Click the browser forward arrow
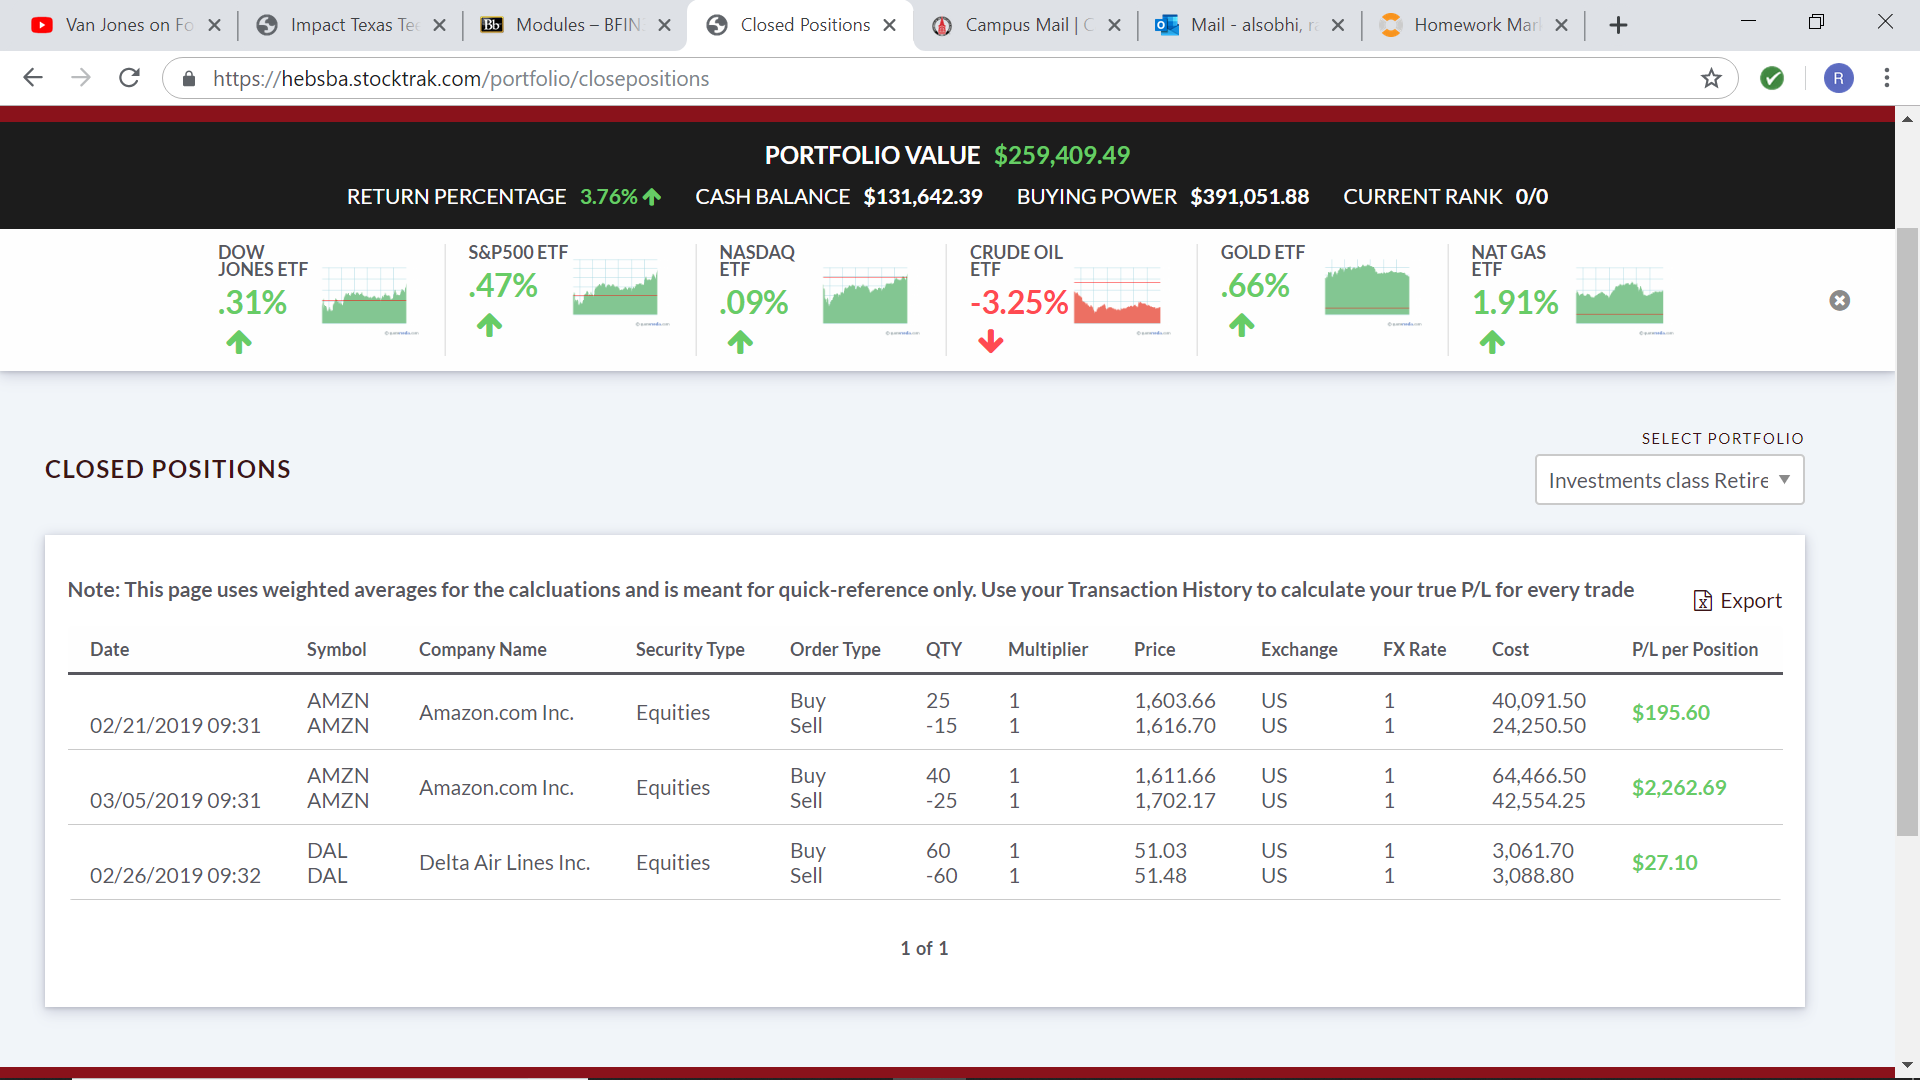This screenshot has width=1920, height=1080. (81, 78)
